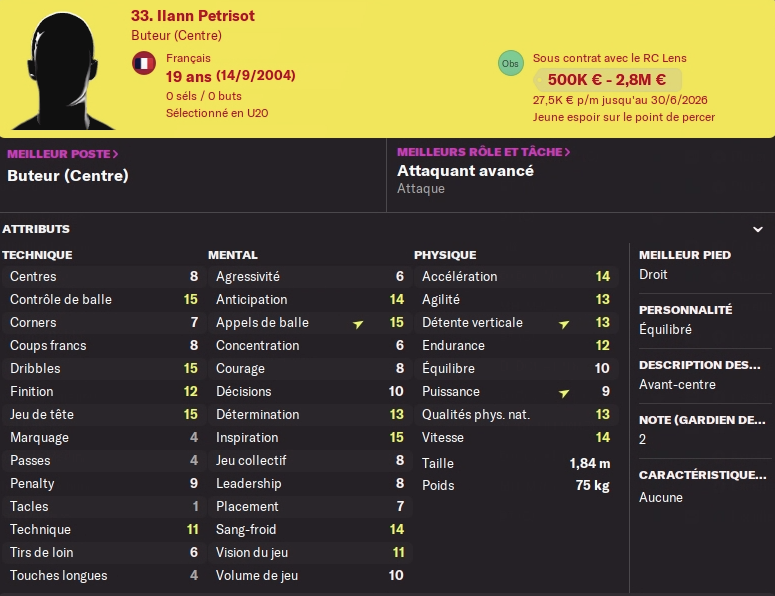Select the Mental column header

pos(232,255)
